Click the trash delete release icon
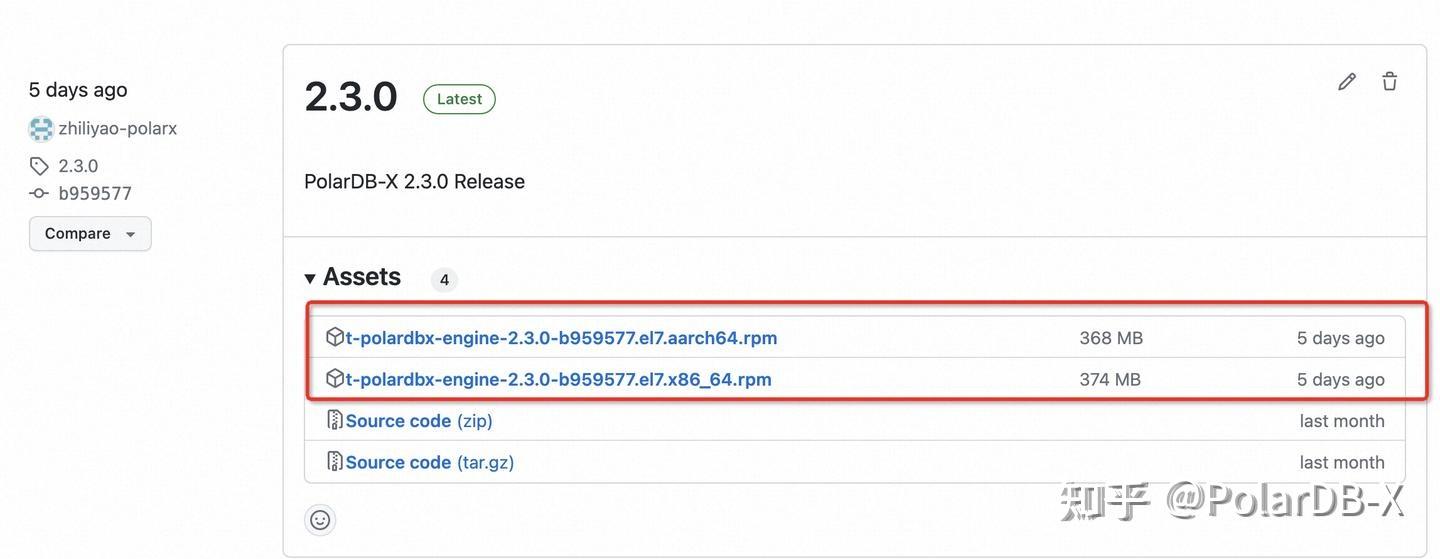Screen dimensions: 1440x559 point(1389,82)
